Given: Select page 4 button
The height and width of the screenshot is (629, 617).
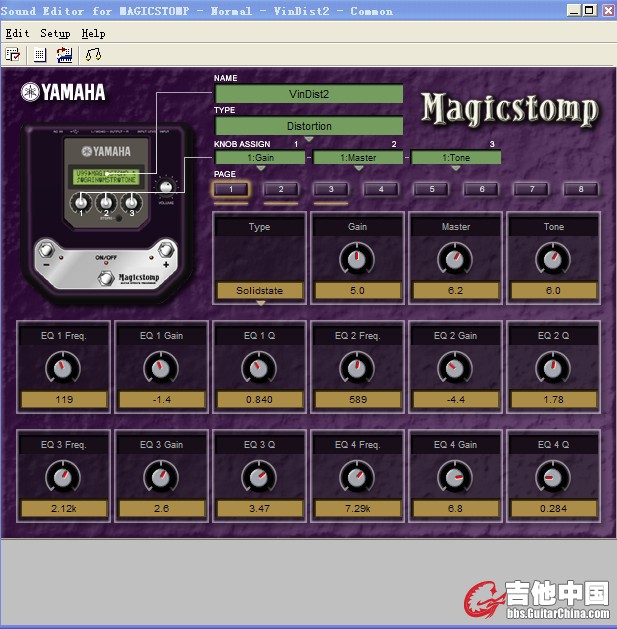Looking at the screenshot, I should (381, 189).
